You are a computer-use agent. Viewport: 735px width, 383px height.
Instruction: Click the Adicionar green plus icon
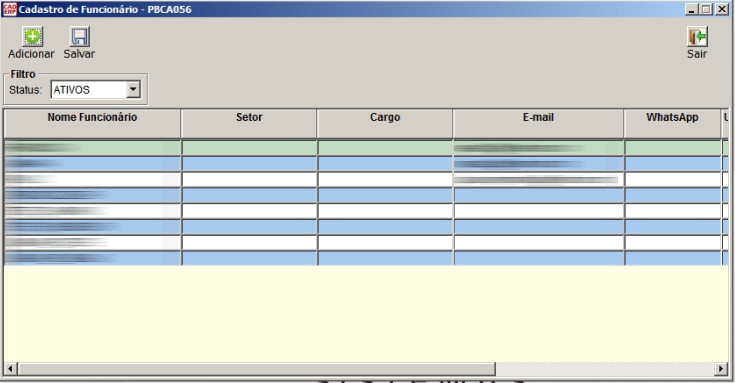point(33,37)
